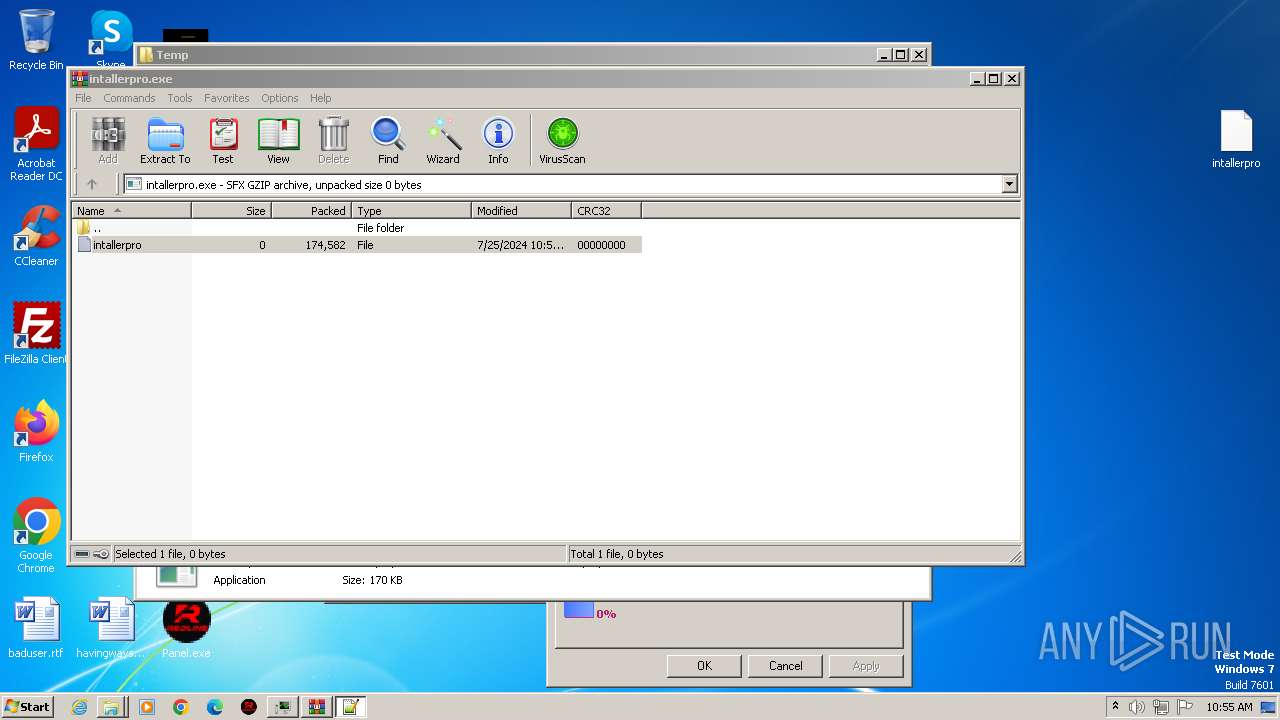Select intallerpro file on desktop
Viewport: 1280px width, 720px height.
pos(1236,139)
